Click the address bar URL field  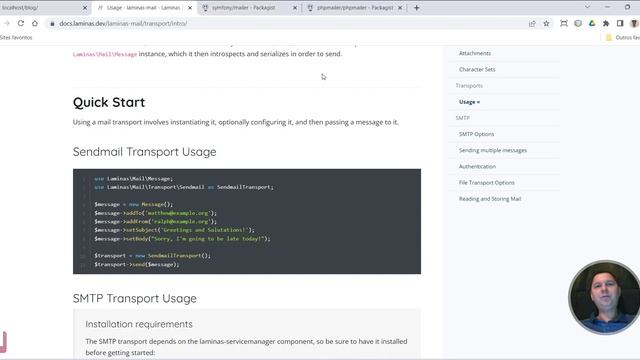pos(286,24)
